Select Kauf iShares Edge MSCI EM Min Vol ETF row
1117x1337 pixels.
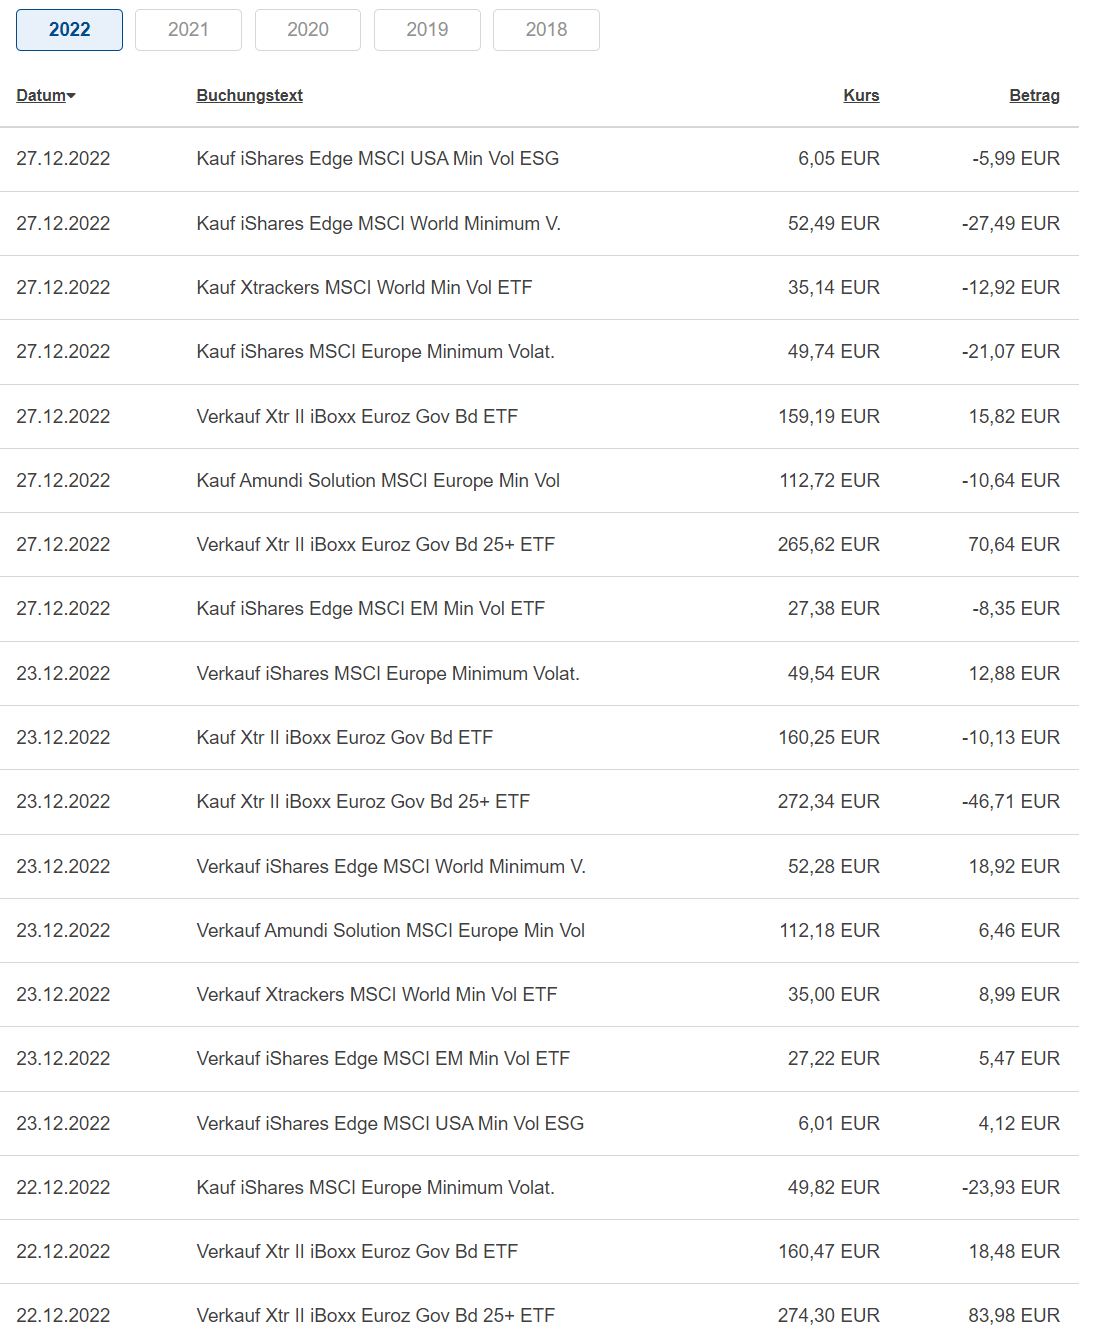click(370, 609)
